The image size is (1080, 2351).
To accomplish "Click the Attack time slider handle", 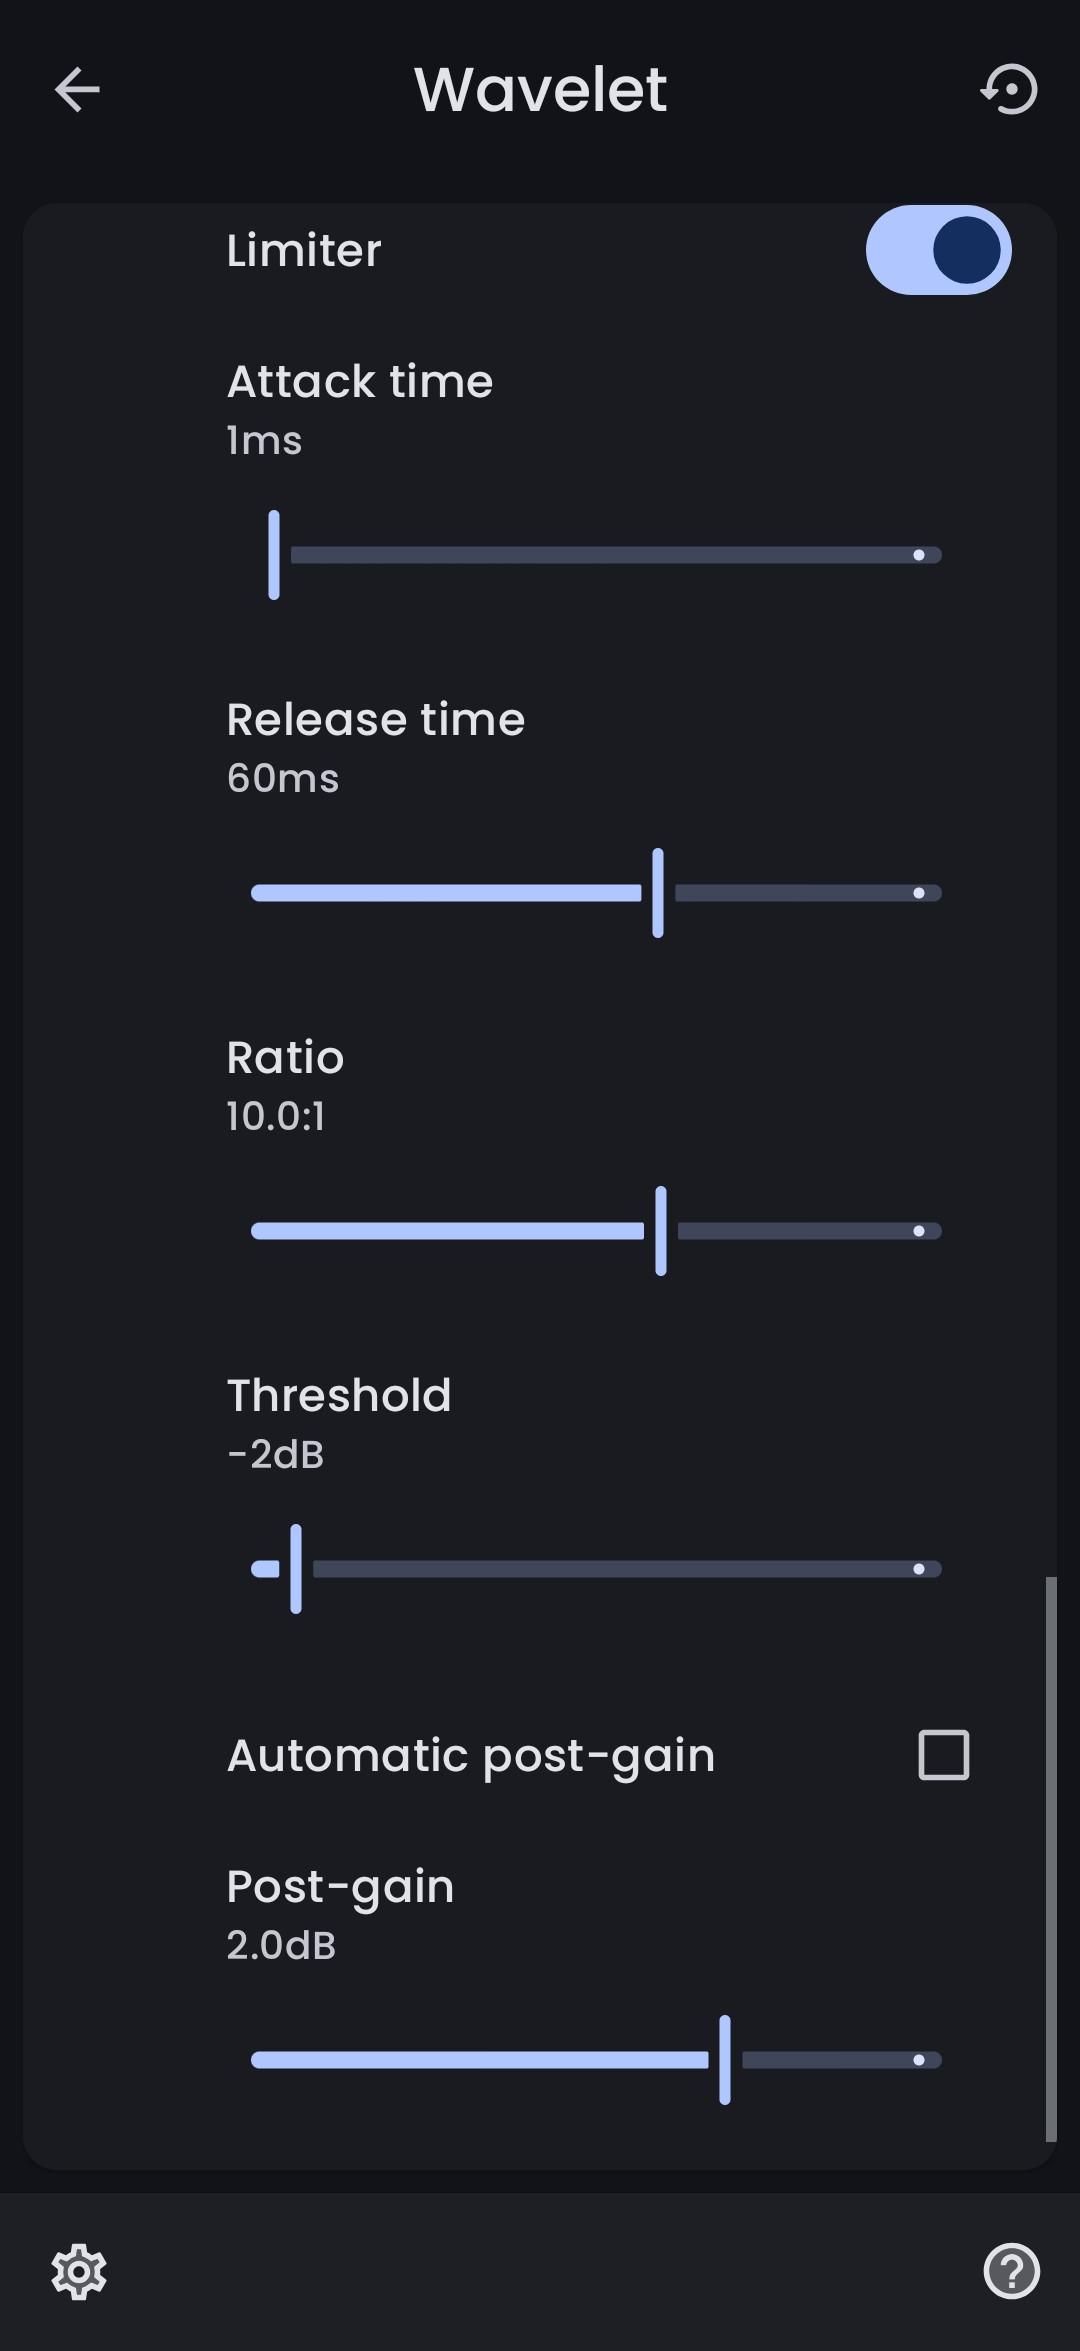I will coord(274,555).
